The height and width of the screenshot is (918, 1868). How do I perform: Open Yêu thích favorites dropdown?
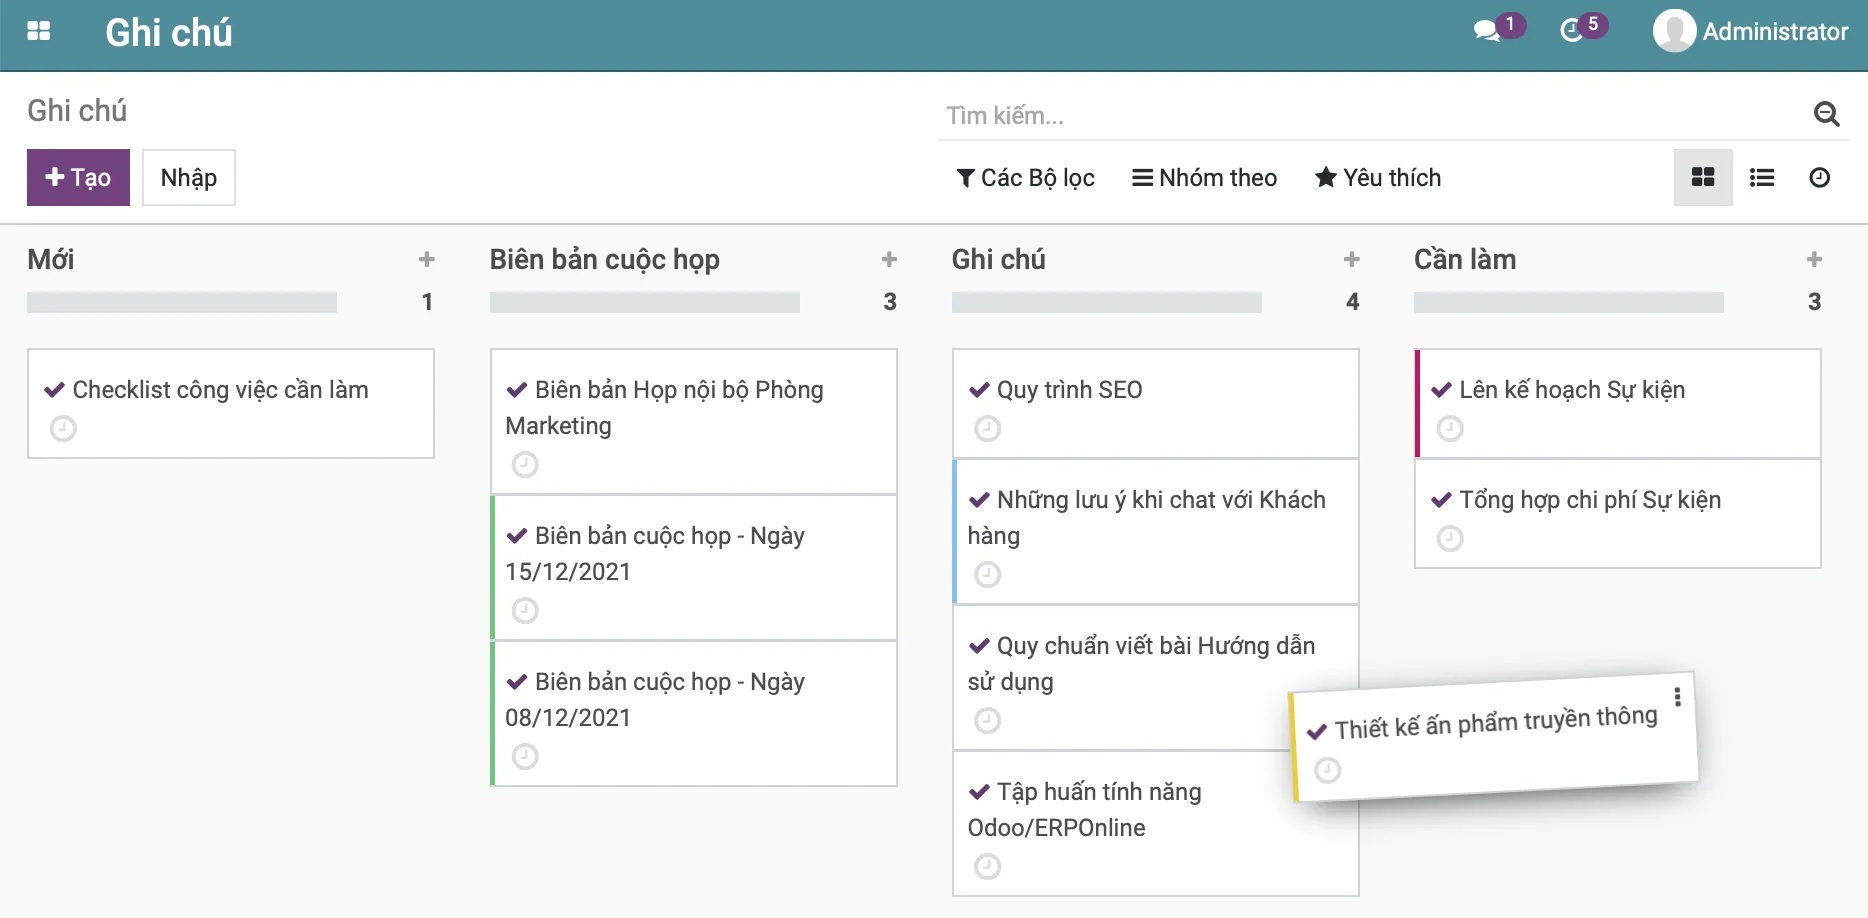tap(1378, 178)
